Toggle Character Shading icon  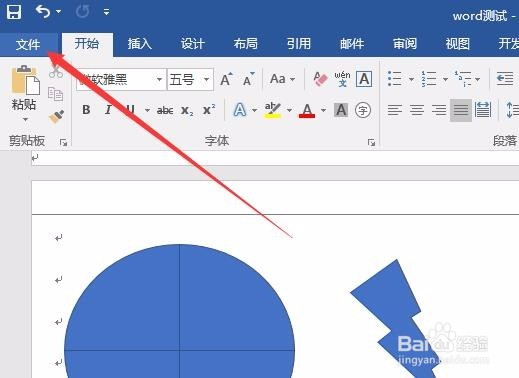pos(341,110)
